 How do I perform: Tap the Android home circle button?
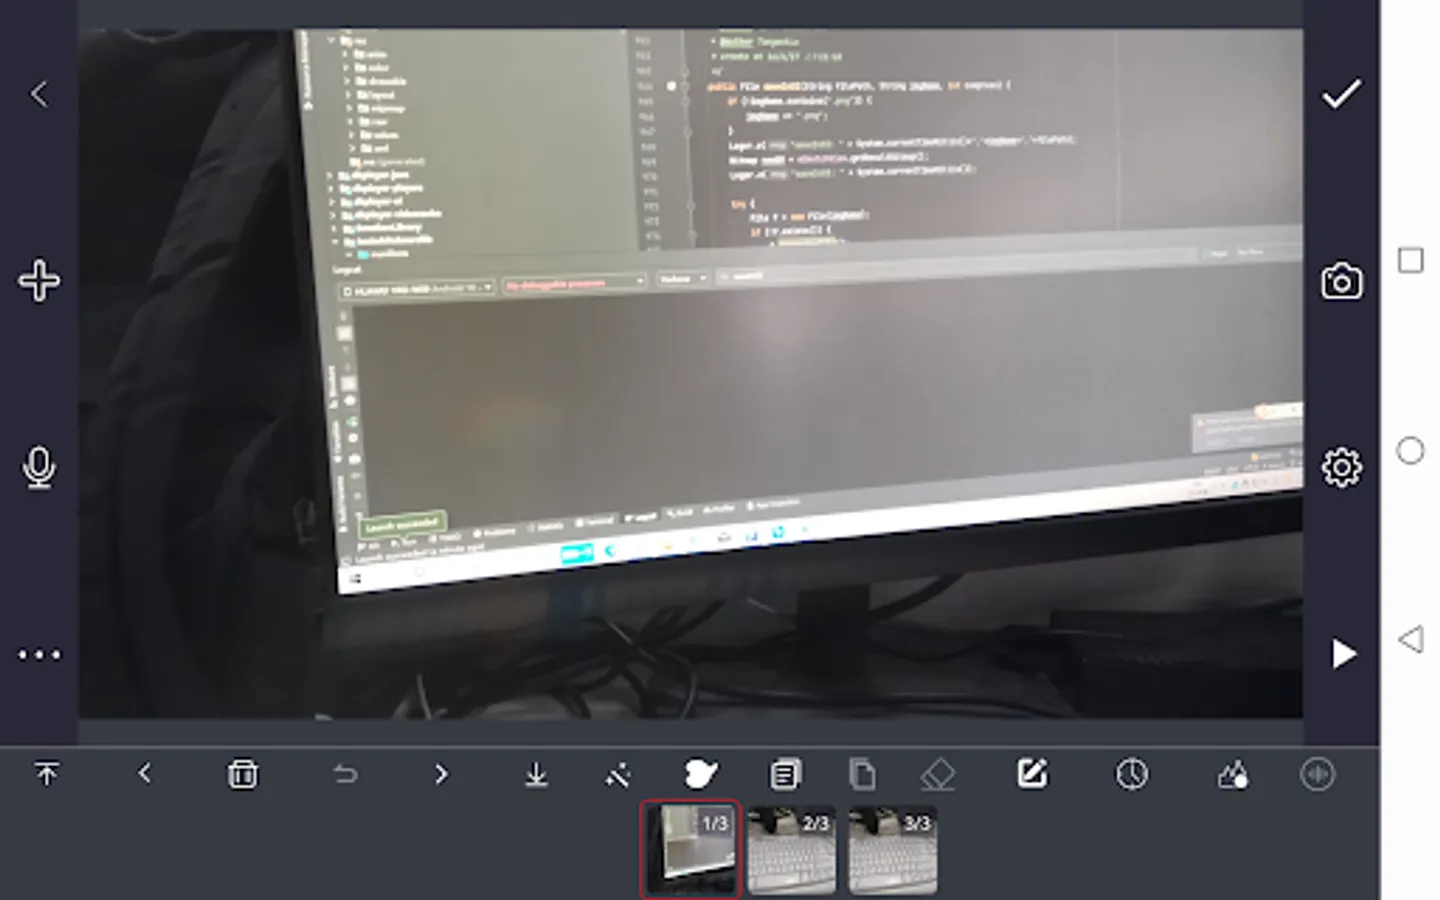coord(1410,450)
